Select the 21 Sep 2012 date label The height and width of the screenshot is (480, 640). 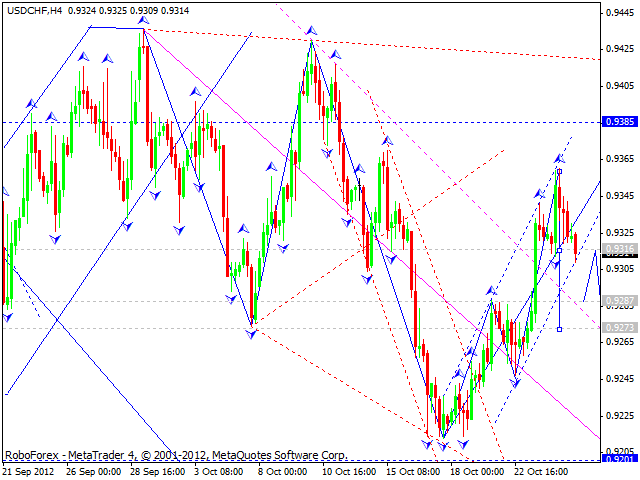[x=32, y=470]
